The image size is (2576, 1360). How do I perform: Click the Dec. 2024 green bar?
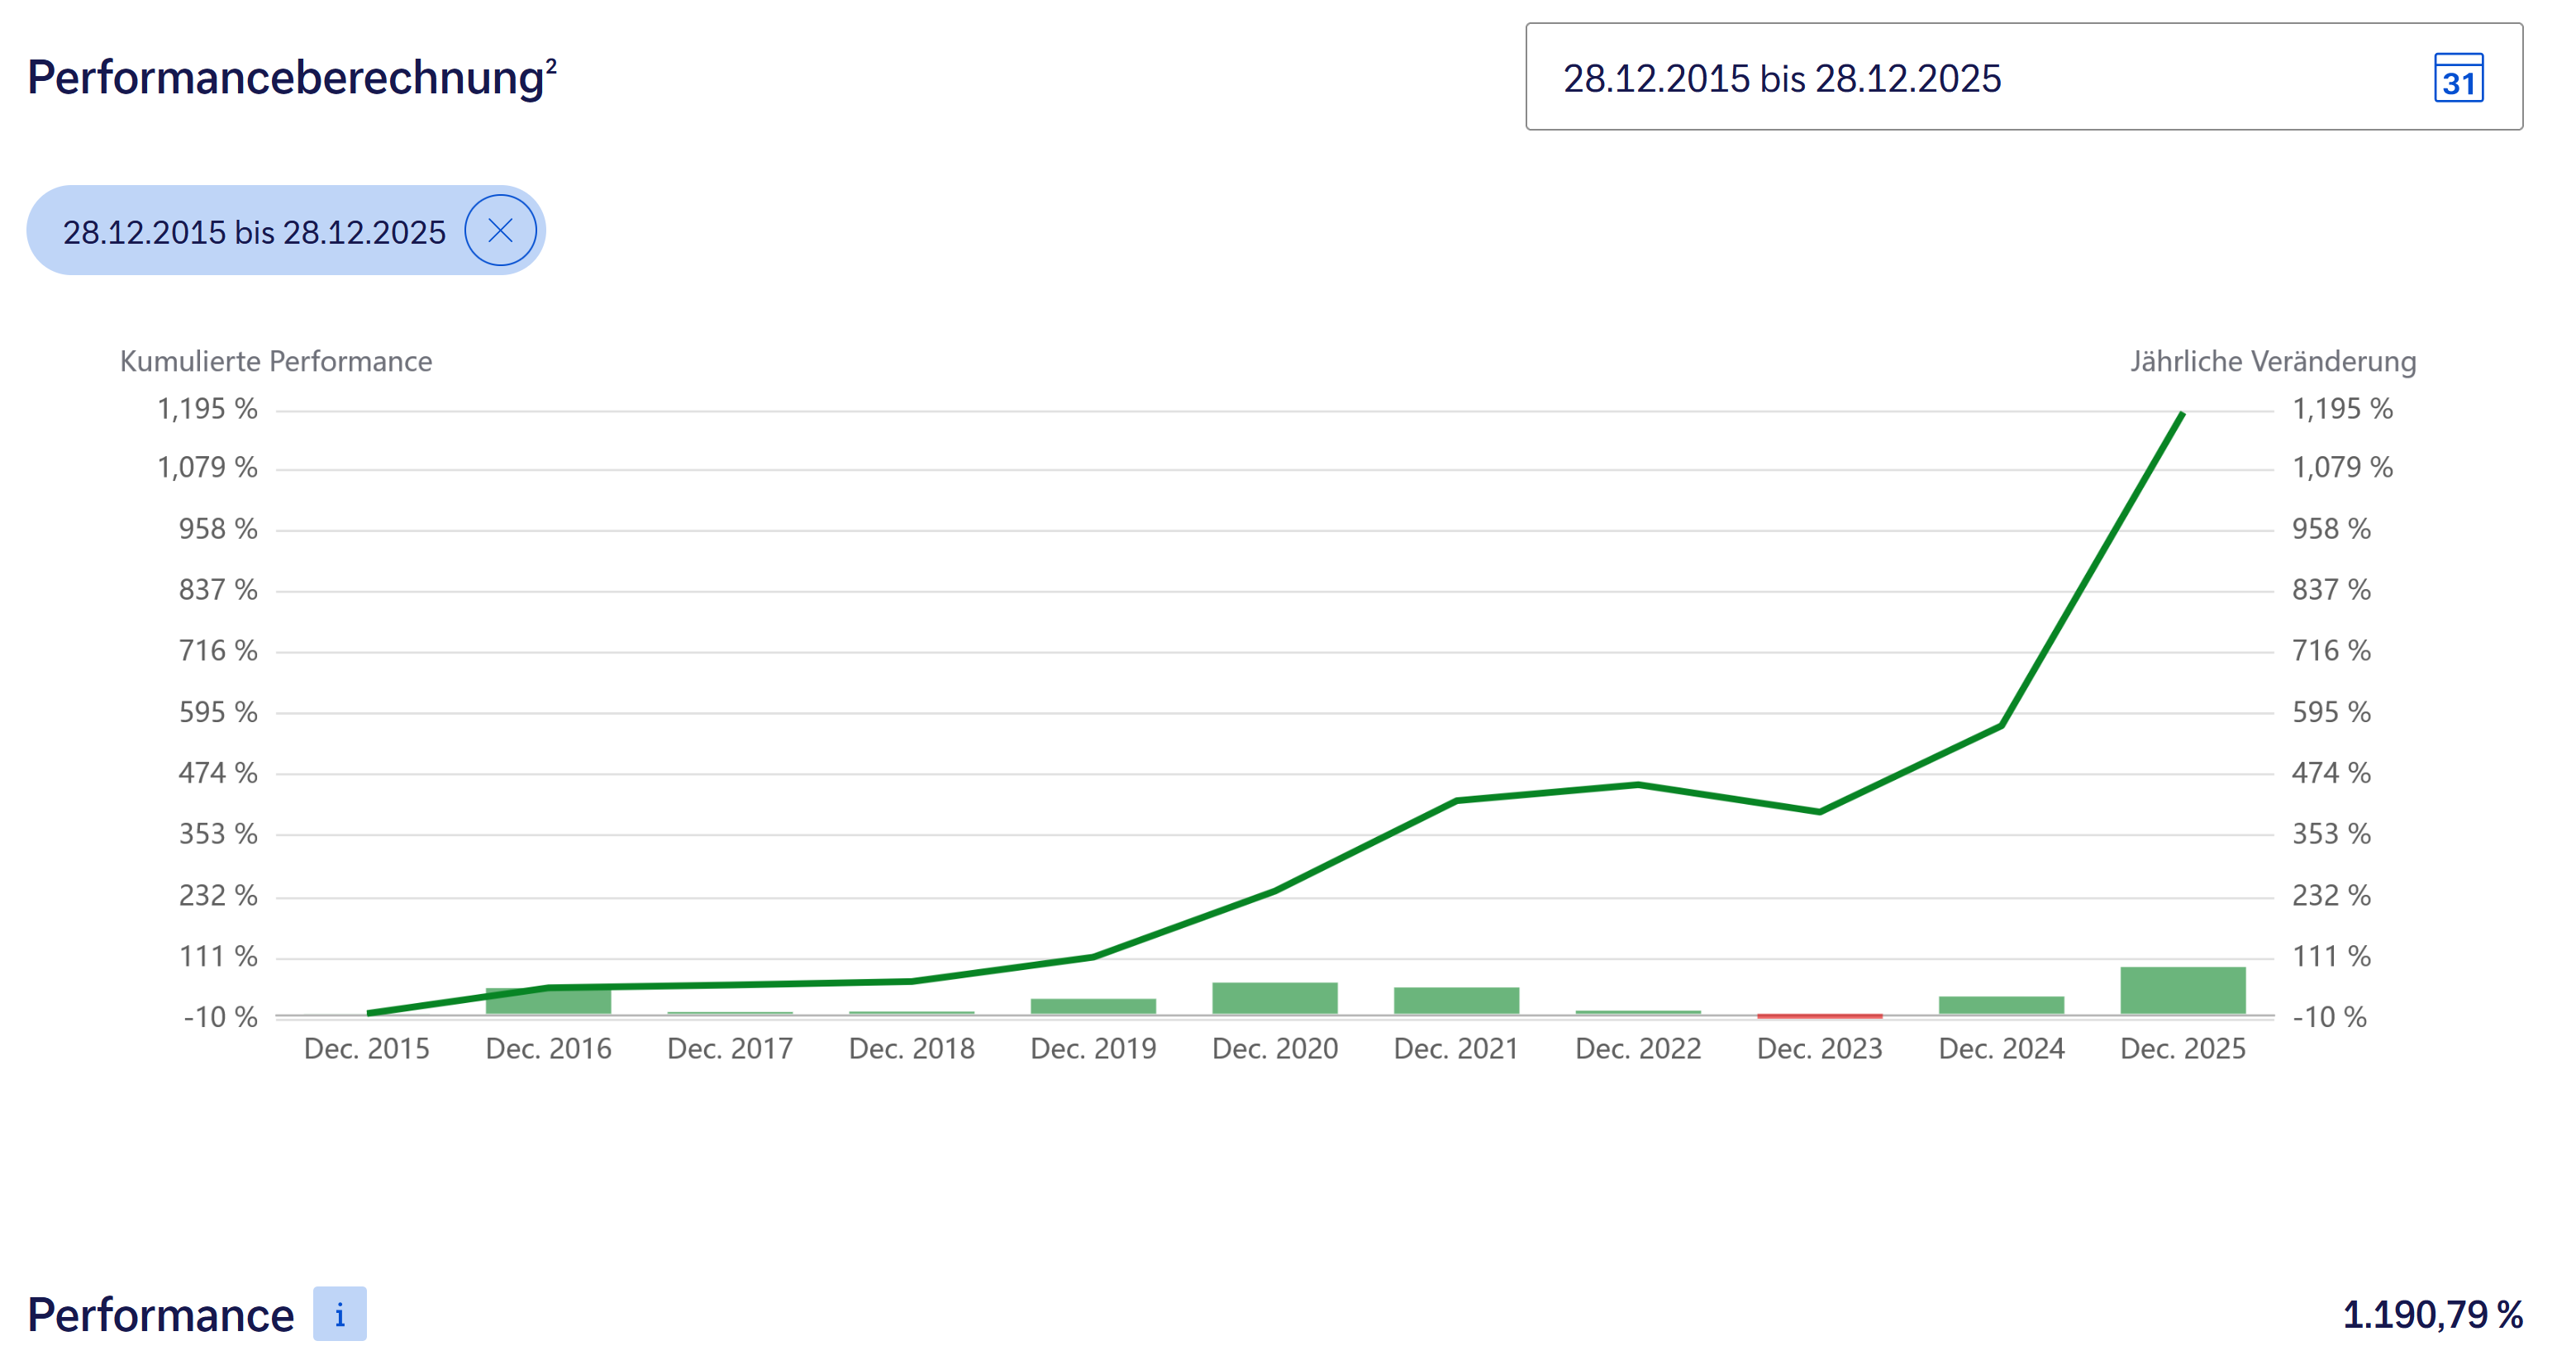click(2000, 1005)
